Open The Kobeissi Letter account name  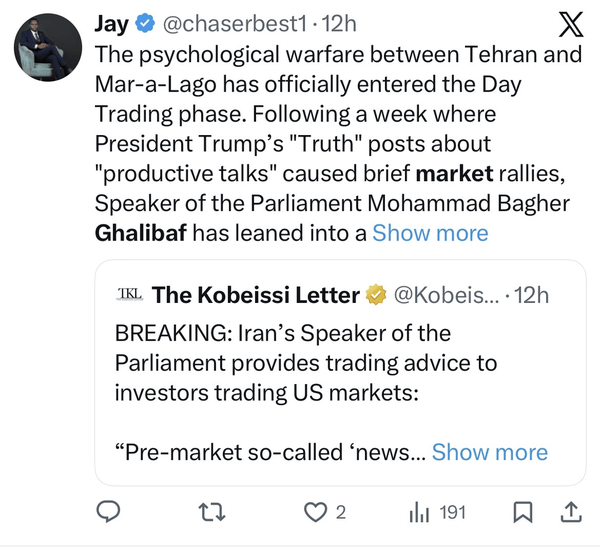click(x=256, y=295)
